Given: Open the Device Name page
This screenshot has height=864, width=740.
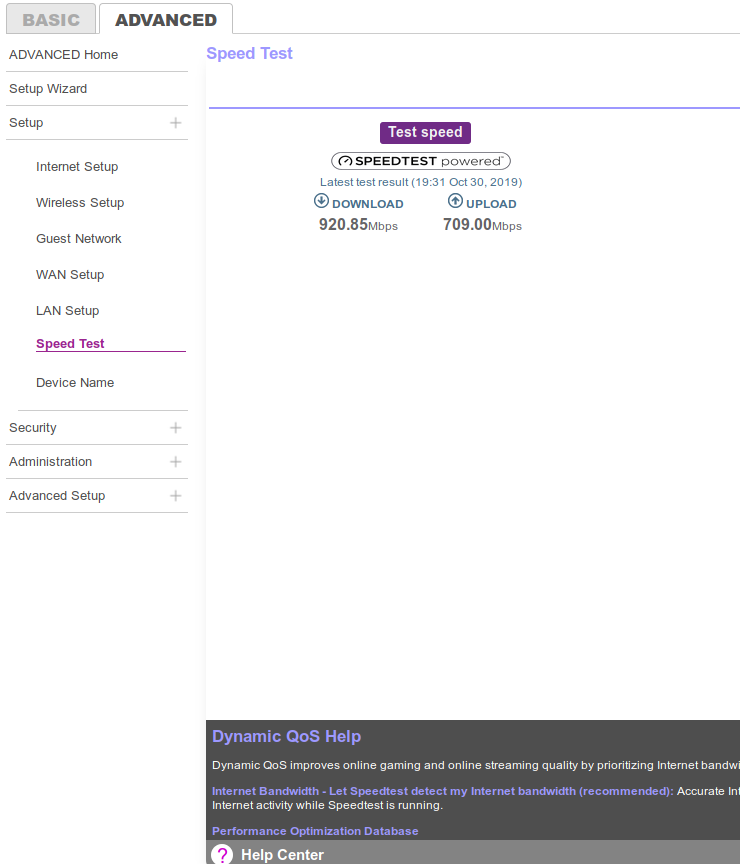Looking at the screenshot, I should [x=75, y=383].
